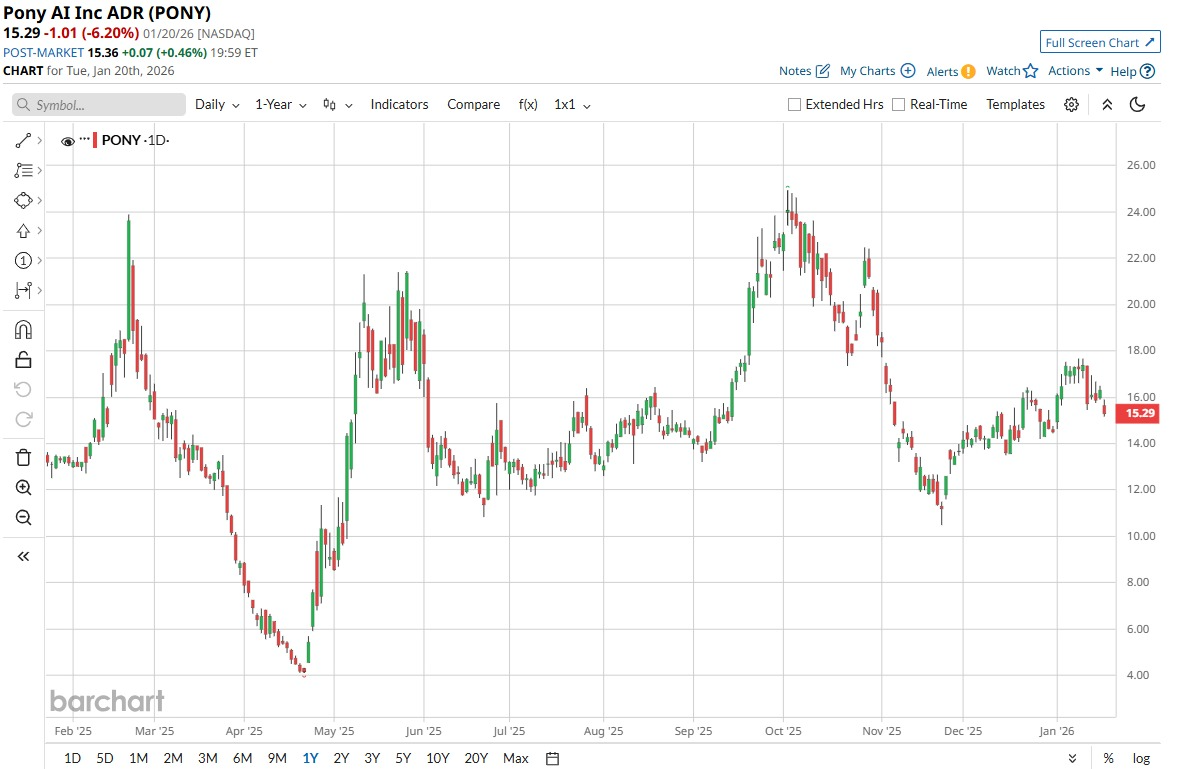Toggle the lock drawings icon
The width and height of the screenshot is (1177, 769).
tap(23, 360)
